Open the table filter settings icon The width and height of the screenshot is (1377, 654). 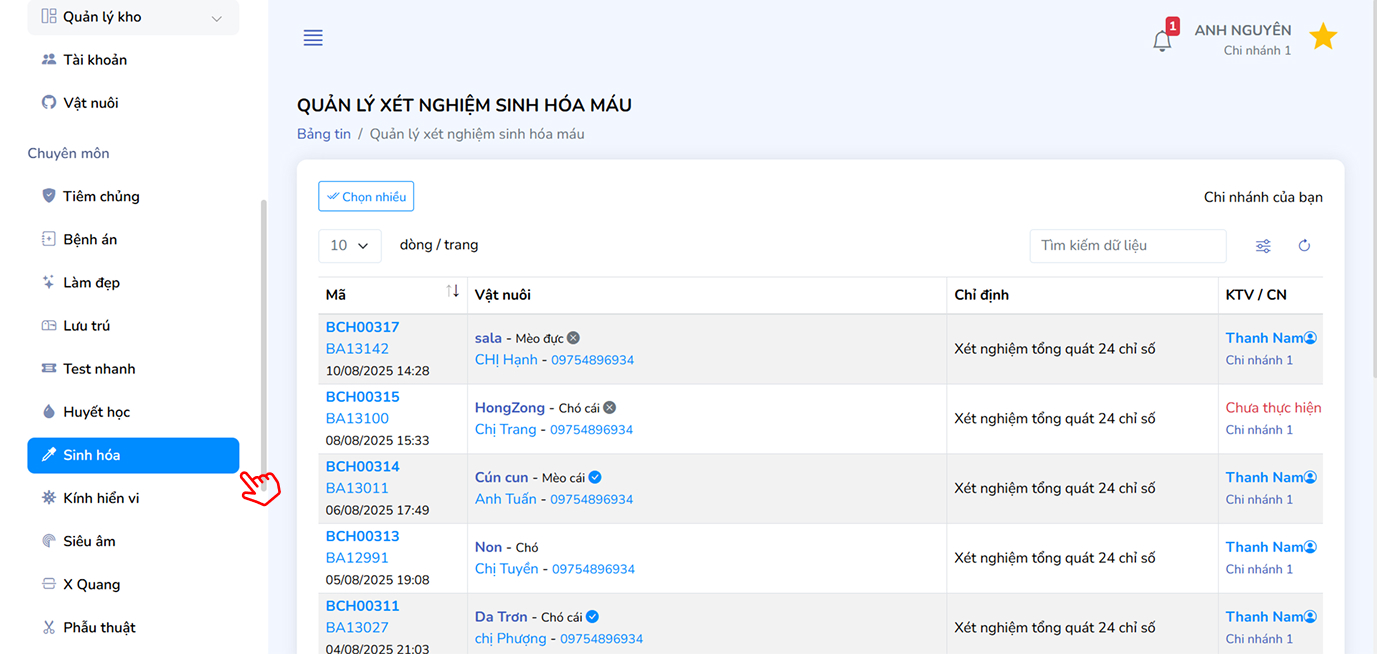1264,246
